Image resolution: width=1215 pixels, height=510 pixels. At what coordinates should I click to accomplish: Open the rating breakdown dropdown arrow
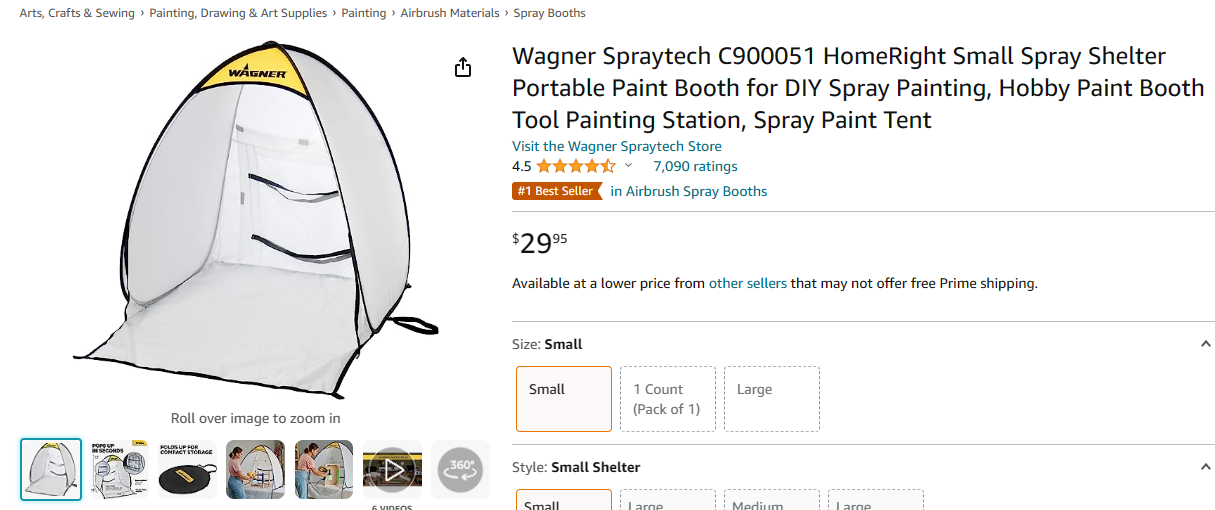[x=629, y=166]
